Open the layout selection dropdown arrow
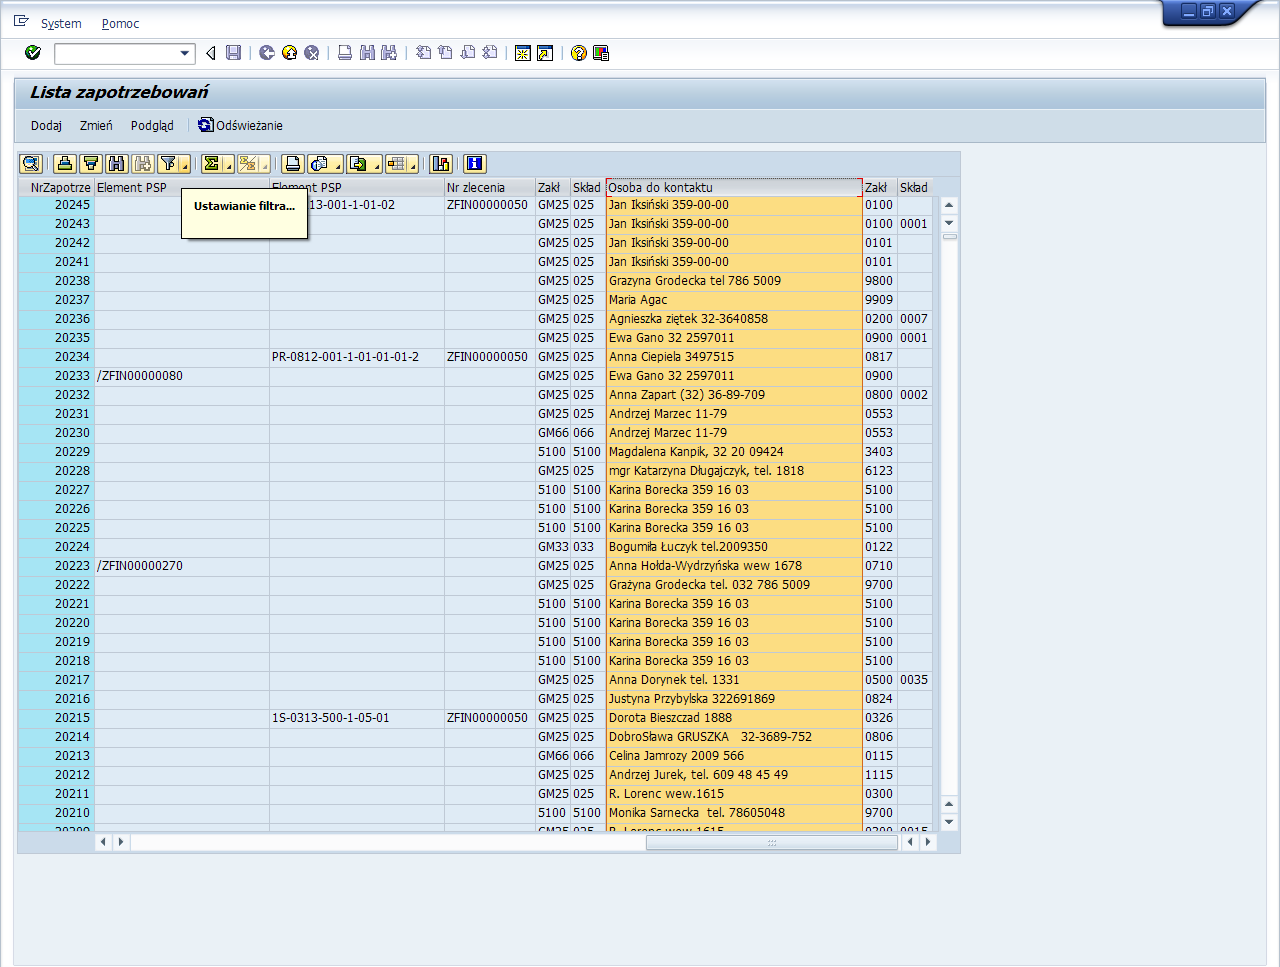 click(414, 164)
